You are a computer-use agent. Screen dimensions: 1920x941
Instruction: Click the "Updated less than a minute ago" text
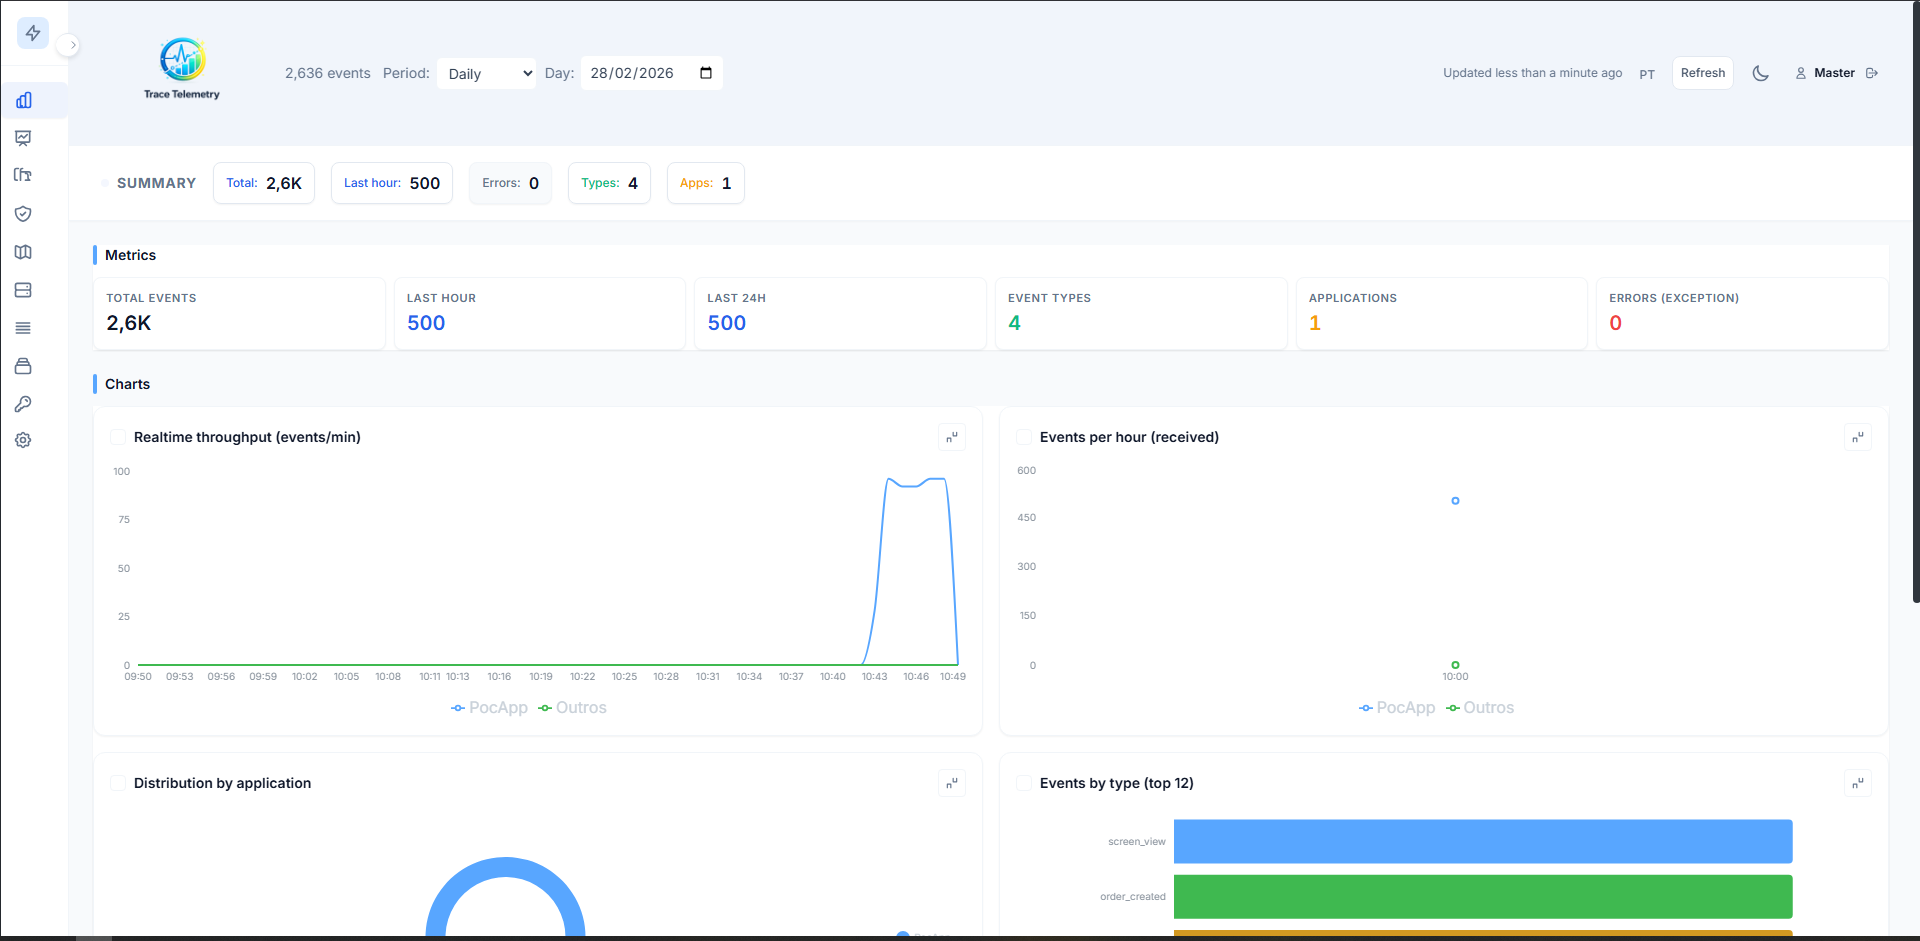pos(1532,73)
